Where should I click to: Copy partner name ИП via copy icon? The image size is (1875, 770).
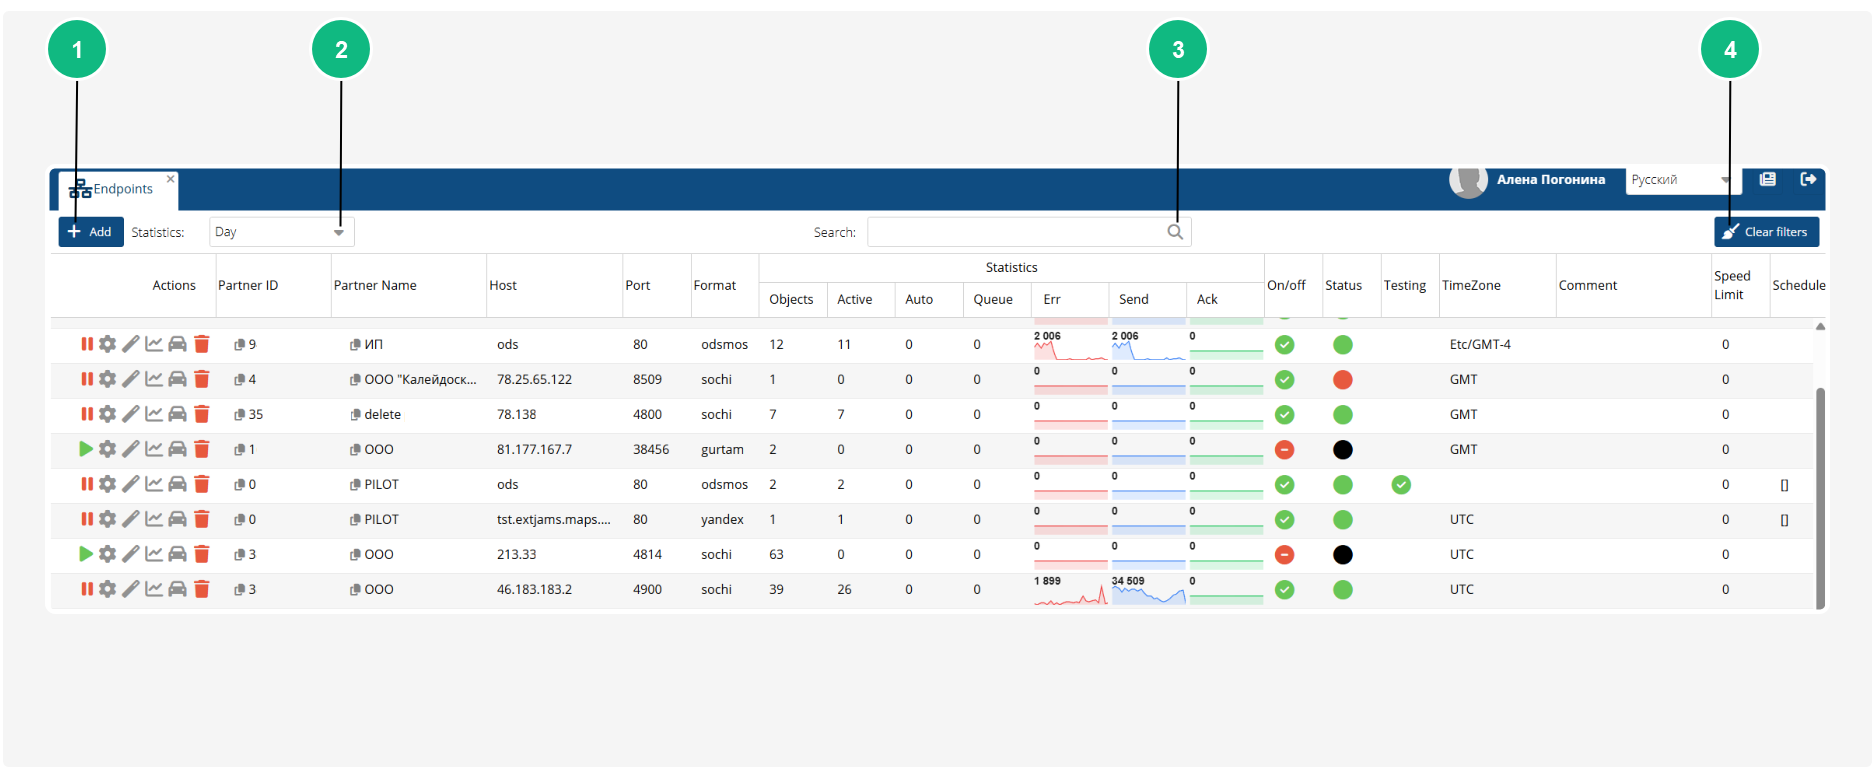coord(355,344)
